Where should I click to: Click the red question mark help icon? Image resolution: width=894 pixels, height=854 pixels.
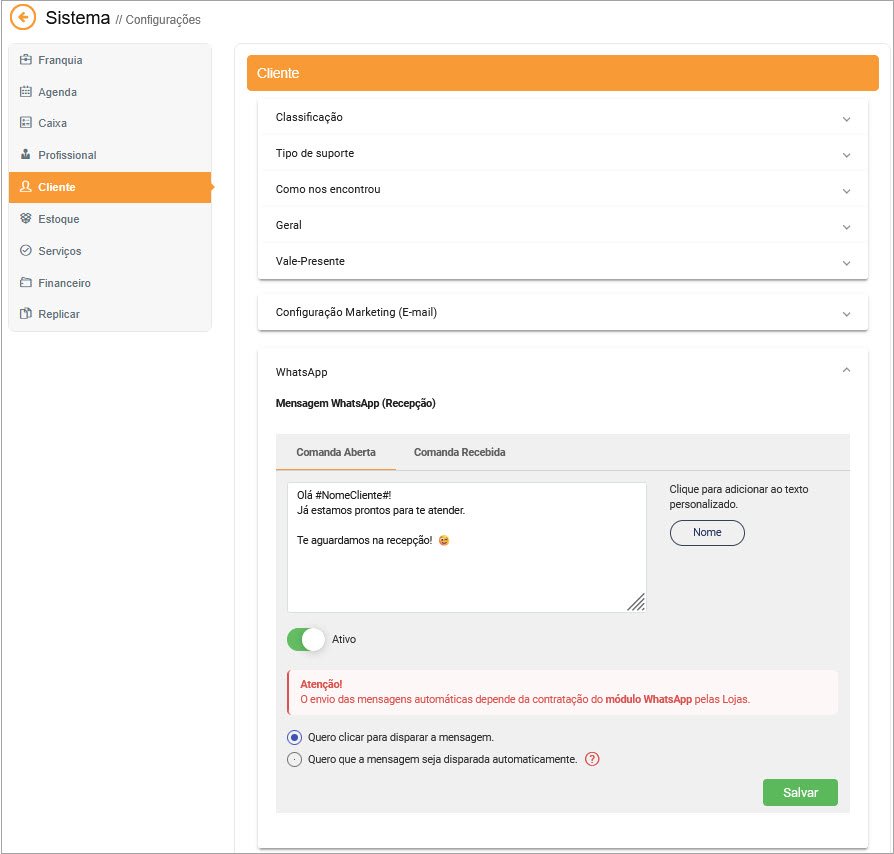pyautogui.click(x=592, y=759)
